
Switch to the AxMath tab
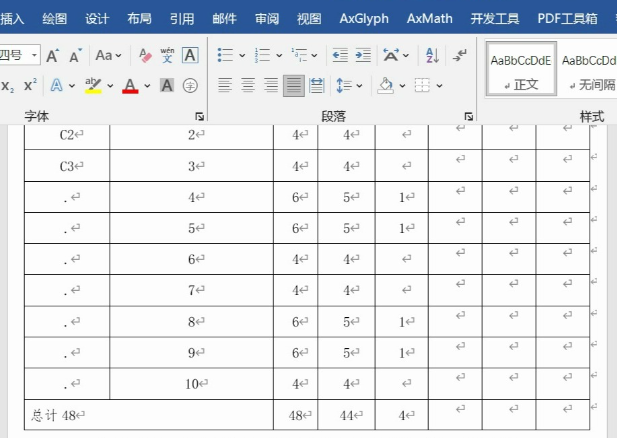coord(429,18)
